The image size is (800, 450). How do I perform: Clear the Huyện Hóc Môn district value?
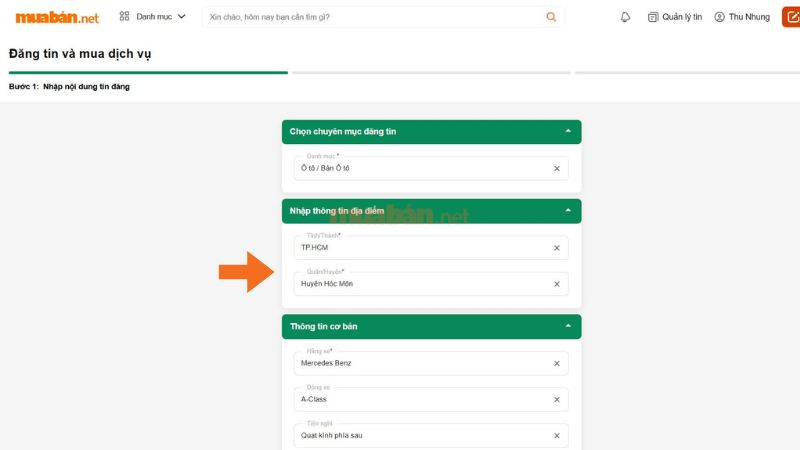557,284
